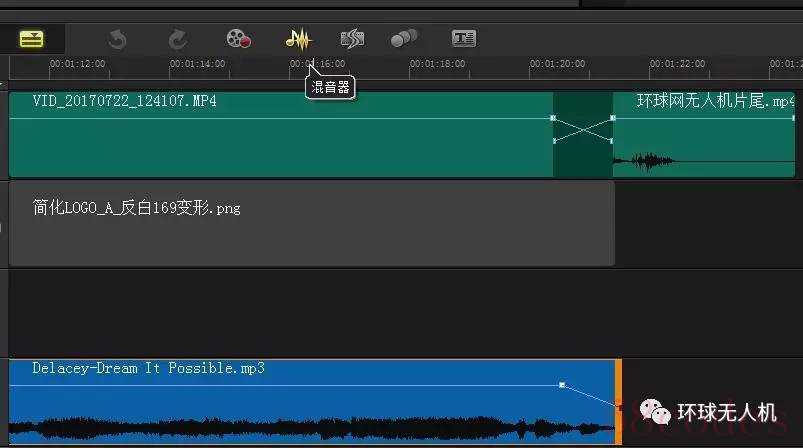
Task: Open the Track Motion icon
Action: coord(404,38)
